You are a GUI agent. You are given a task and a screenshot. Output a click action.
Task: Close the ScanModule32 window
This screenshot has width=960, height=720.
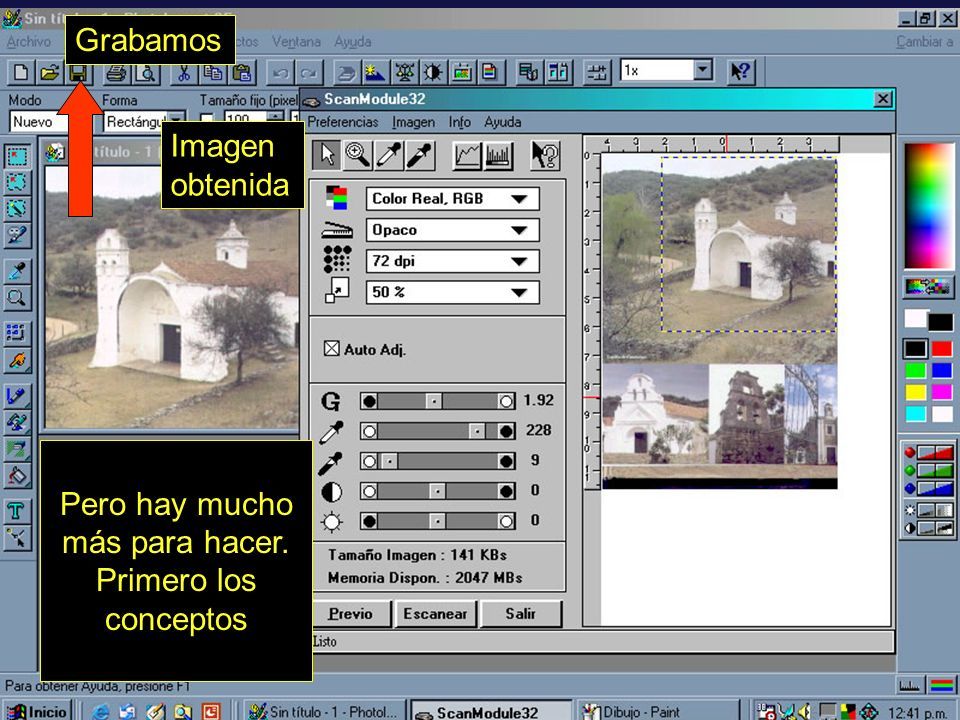click(x=883, y=99)
